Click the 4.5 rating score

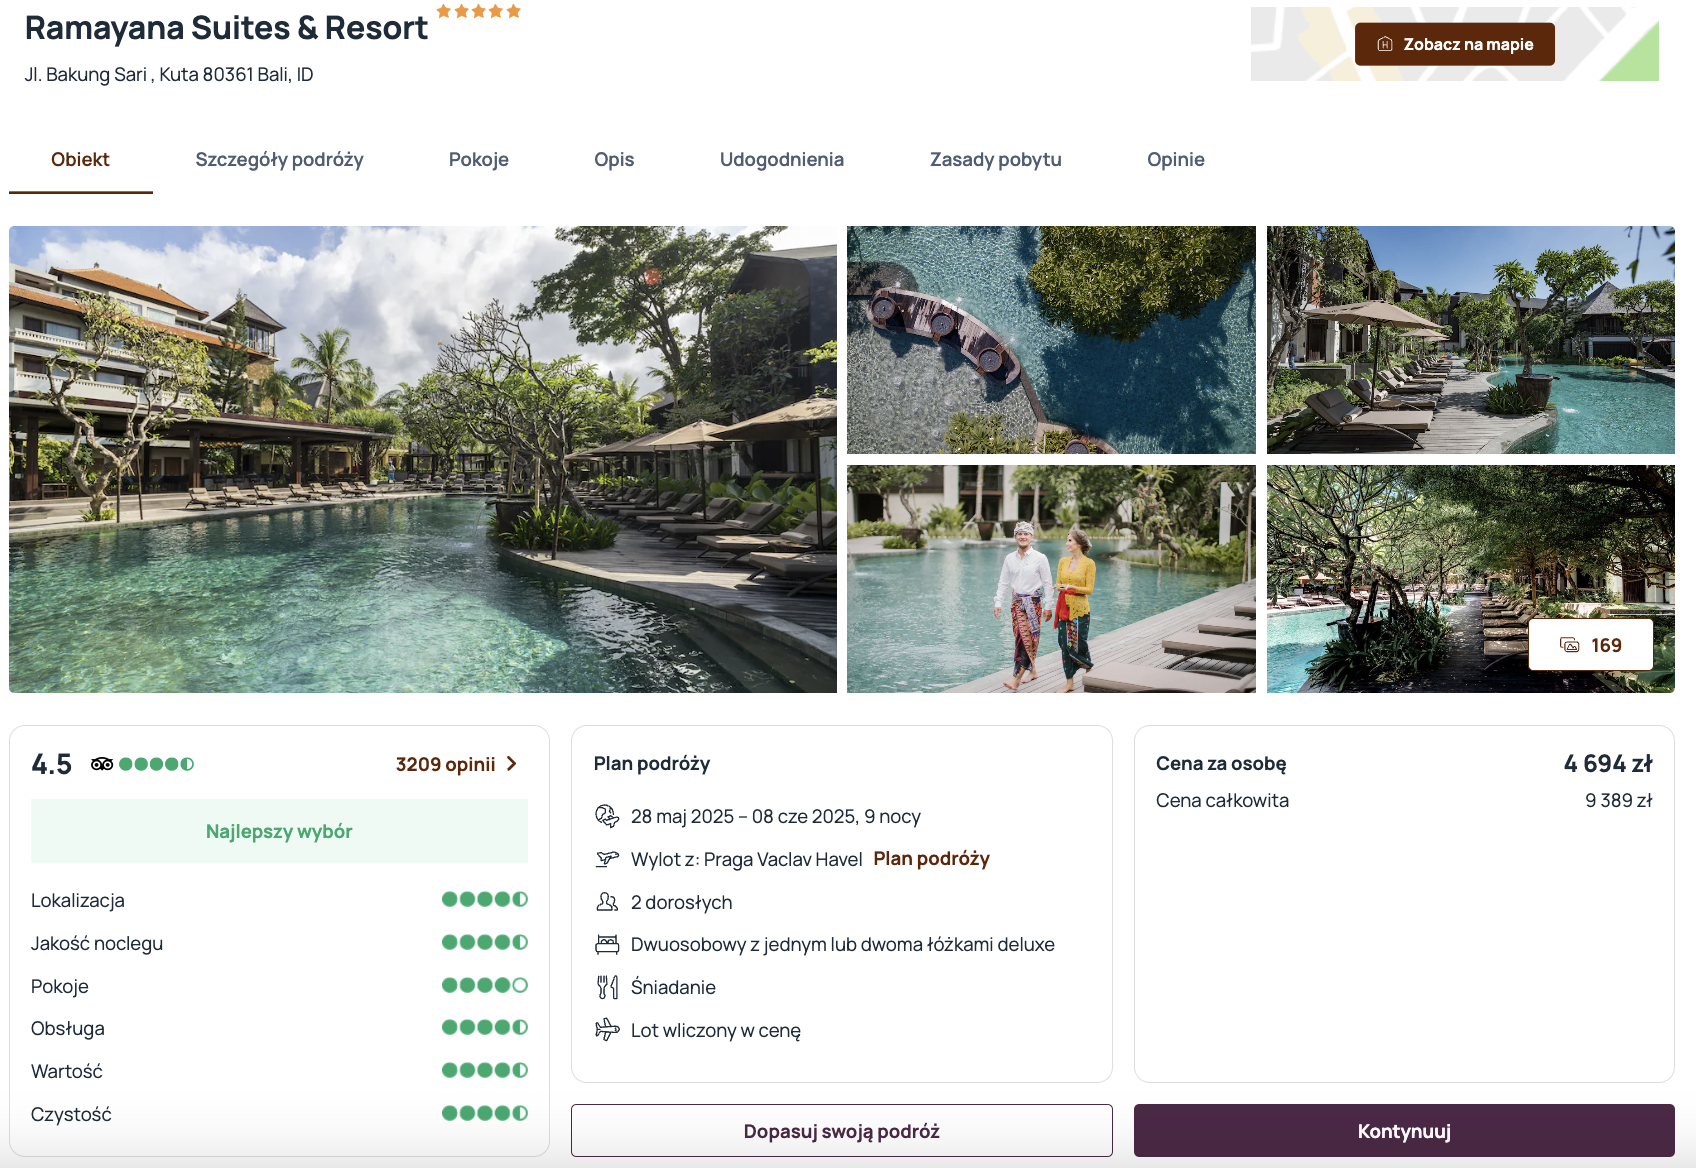coord(52,764)
